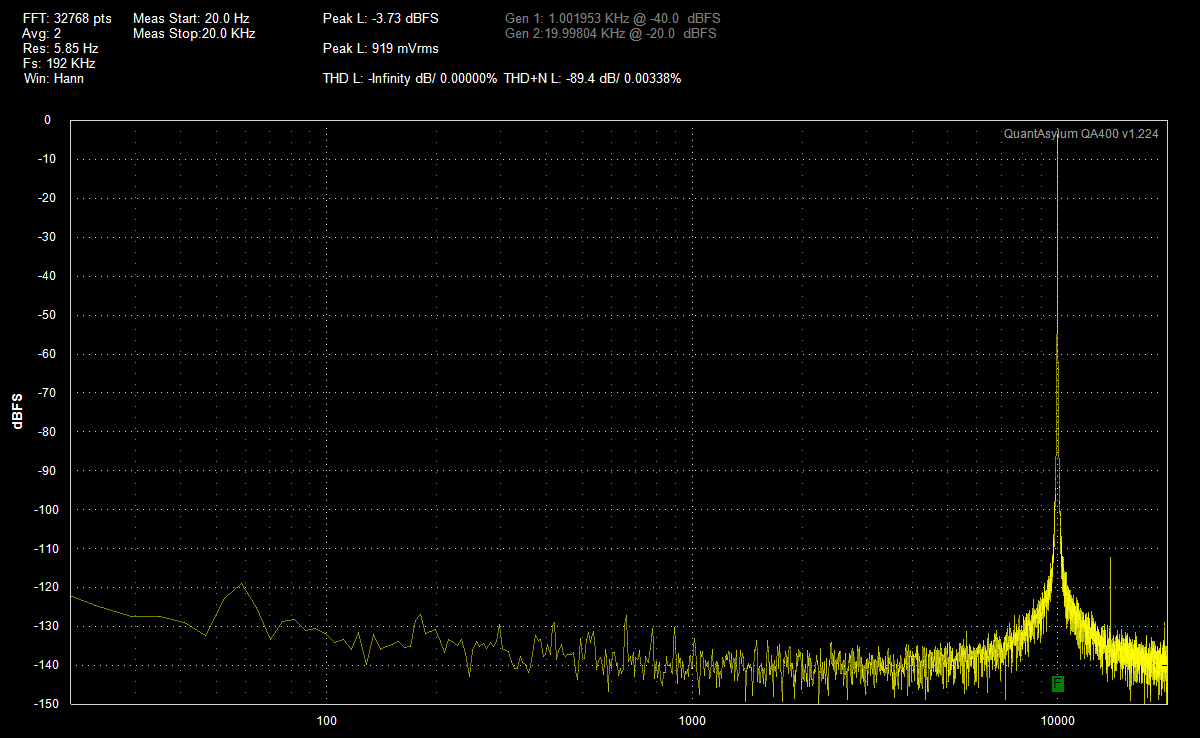This screenshot has width=1200, height=738.
Task: Select Gen 1: 1.001953 KHz generator text
Action: coord(612,19)
